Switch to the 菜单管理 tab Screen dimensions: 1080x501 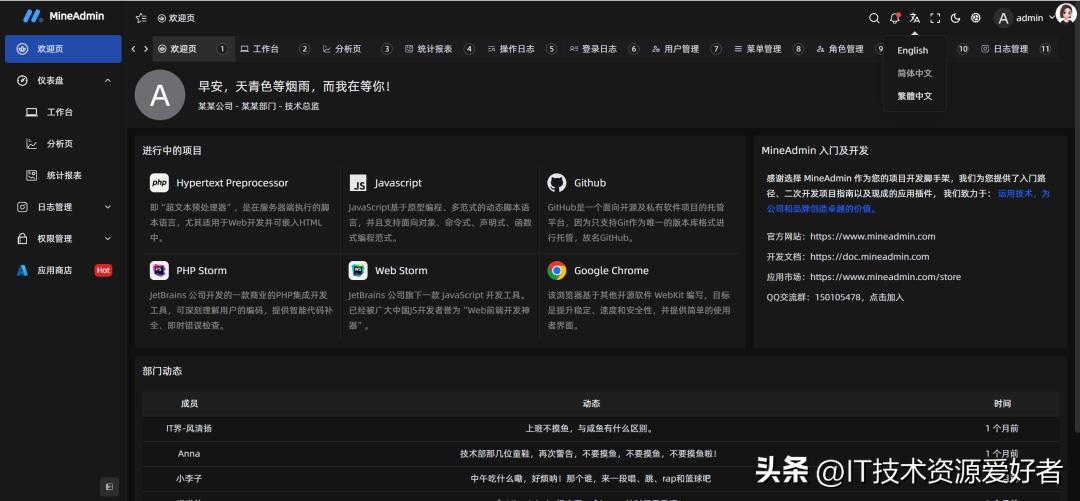point(768,49)
